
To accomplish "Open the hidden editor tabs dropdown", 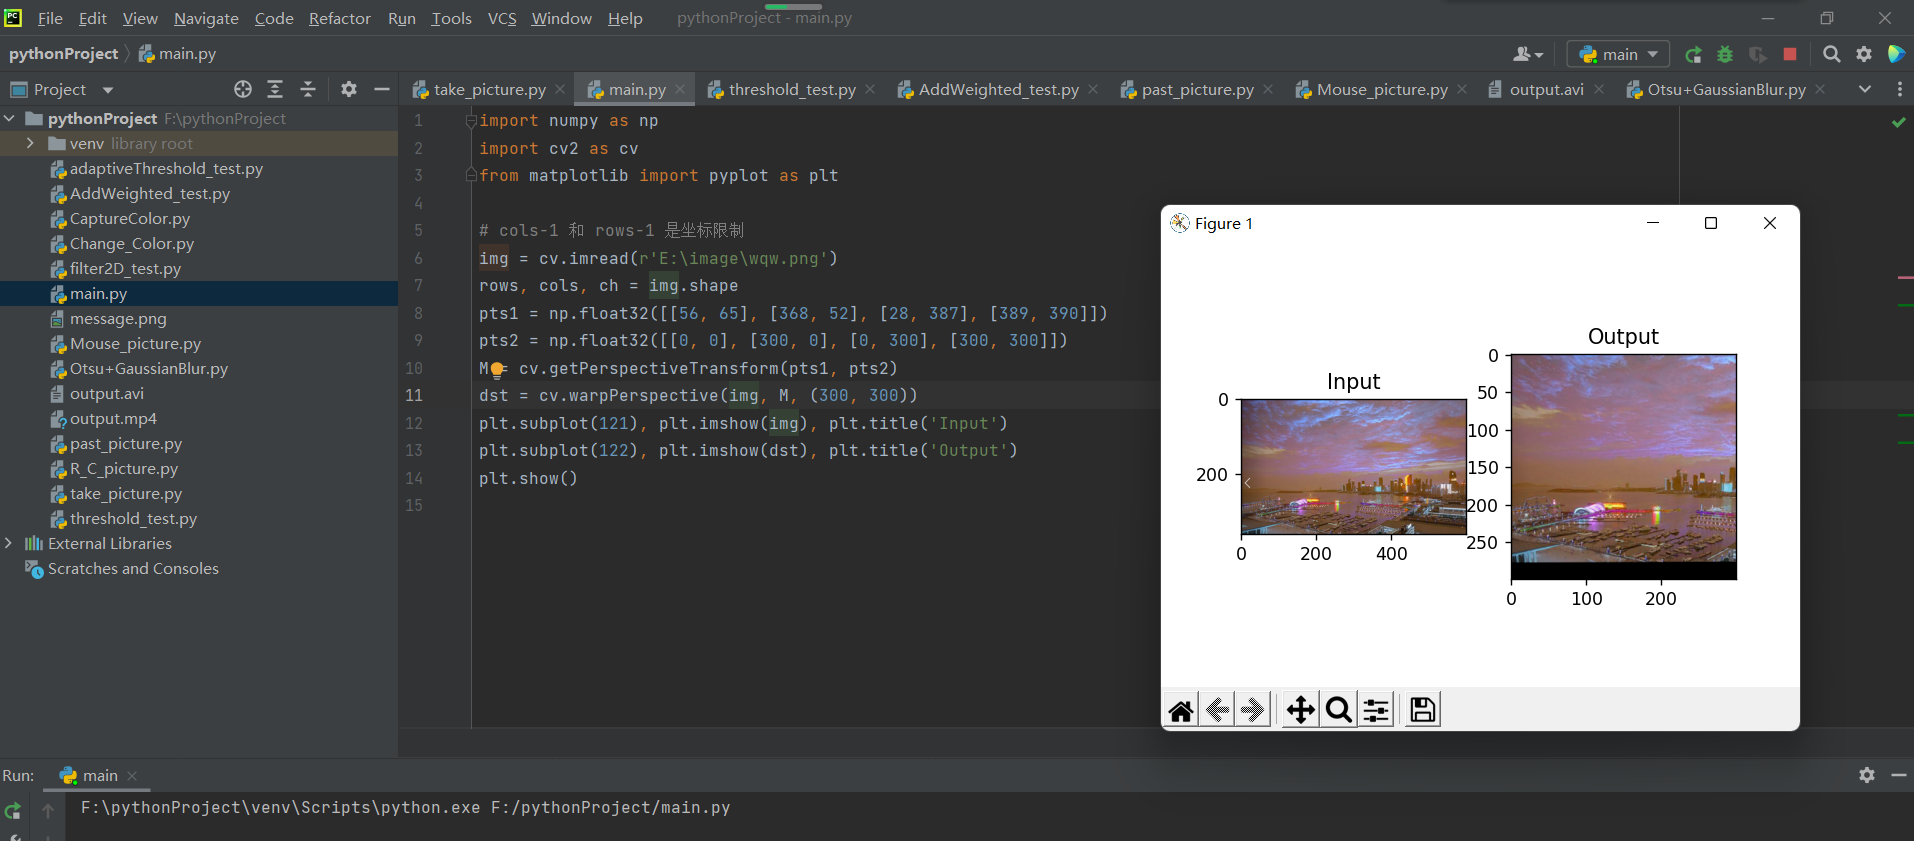I will [x=1865, y=89].
